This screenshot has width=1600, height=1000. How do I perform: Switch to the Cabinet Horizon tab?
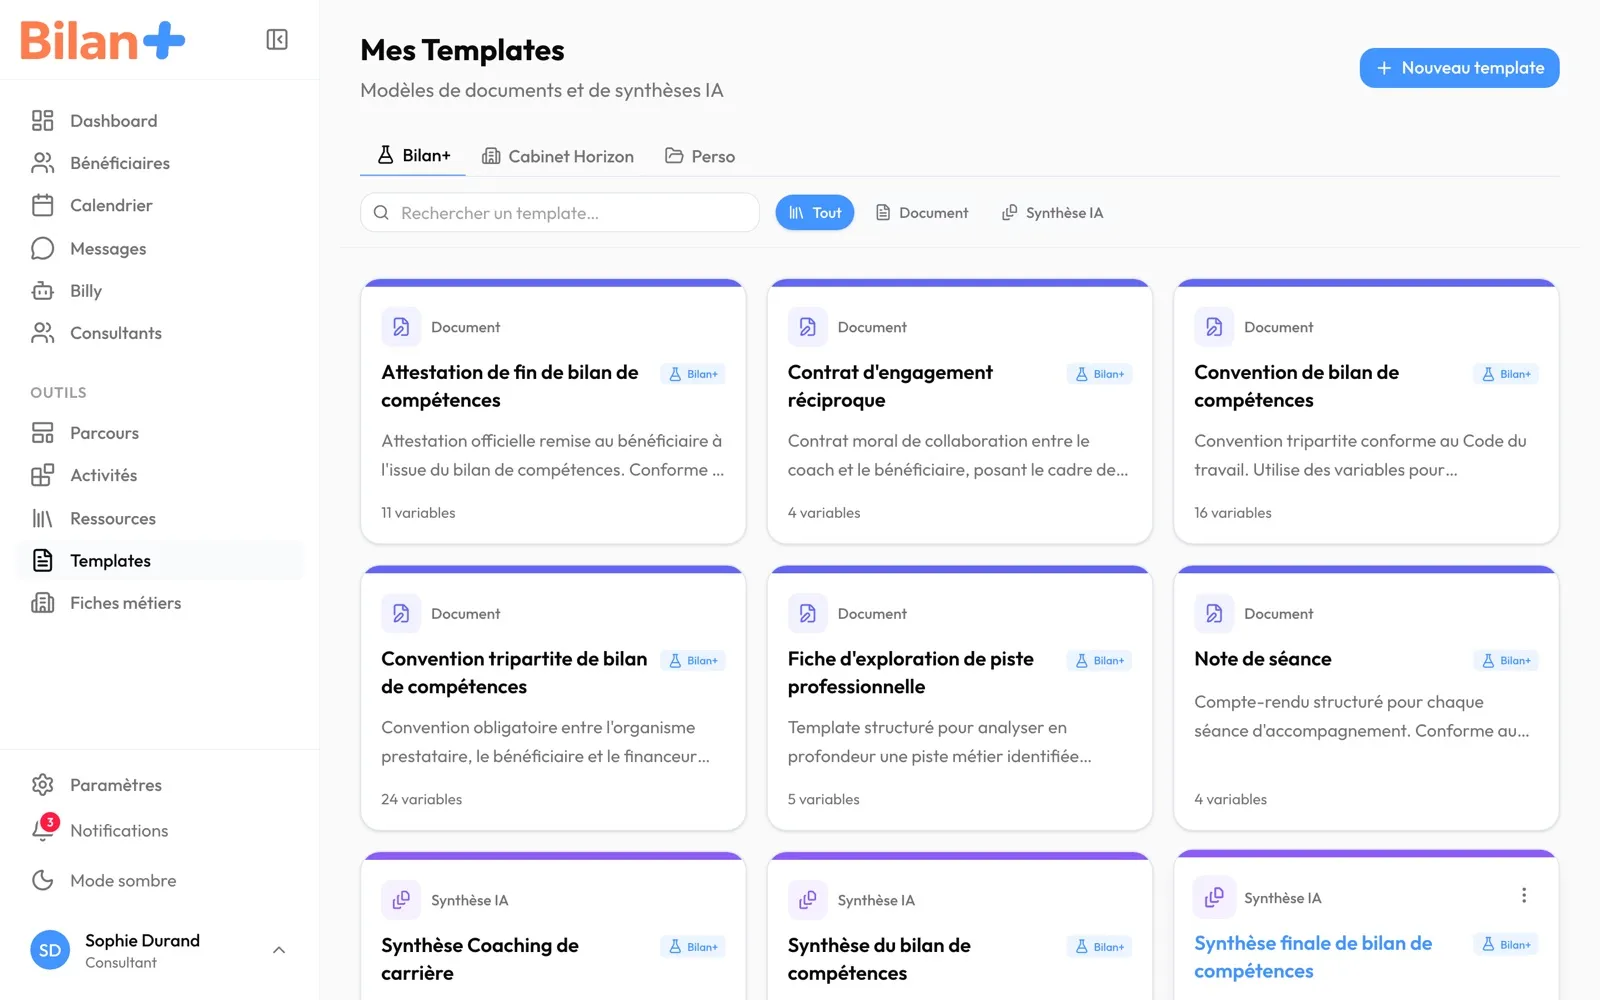point(558,156)
